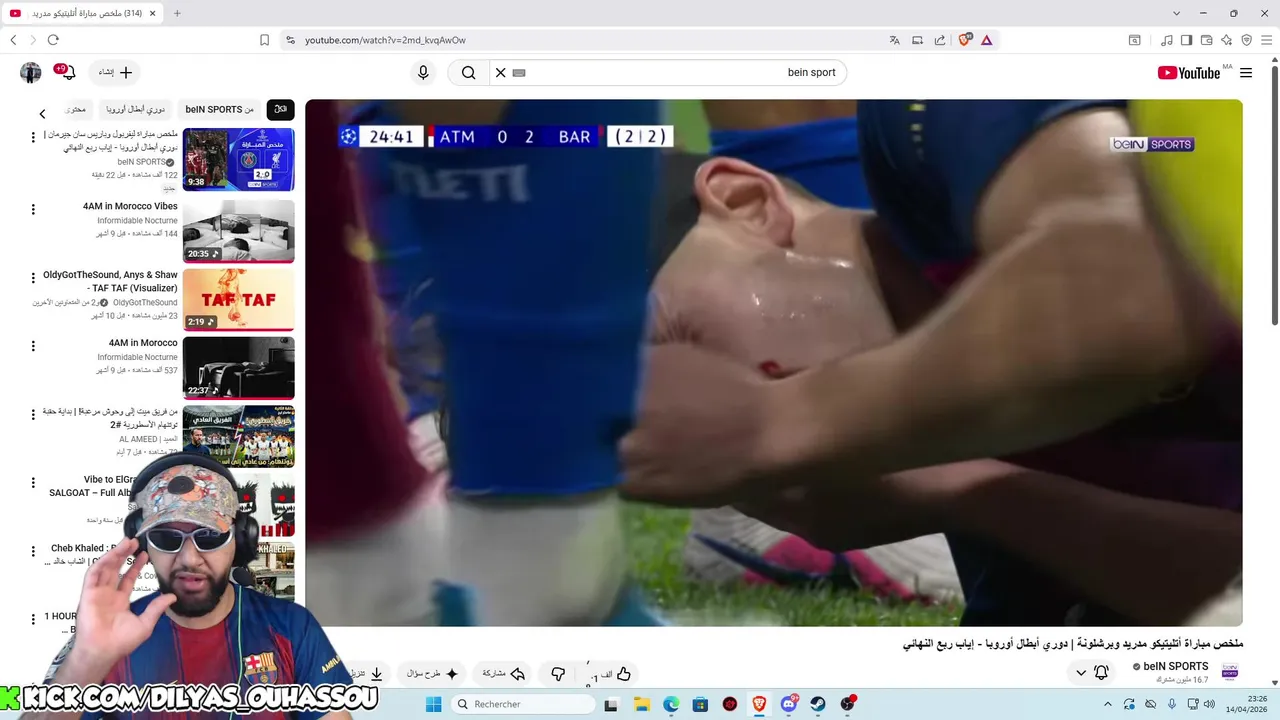The width and height of the screenshot is (1280, 720).
Task: Clear the search box with the X
Action: click(x=501, y=72)
